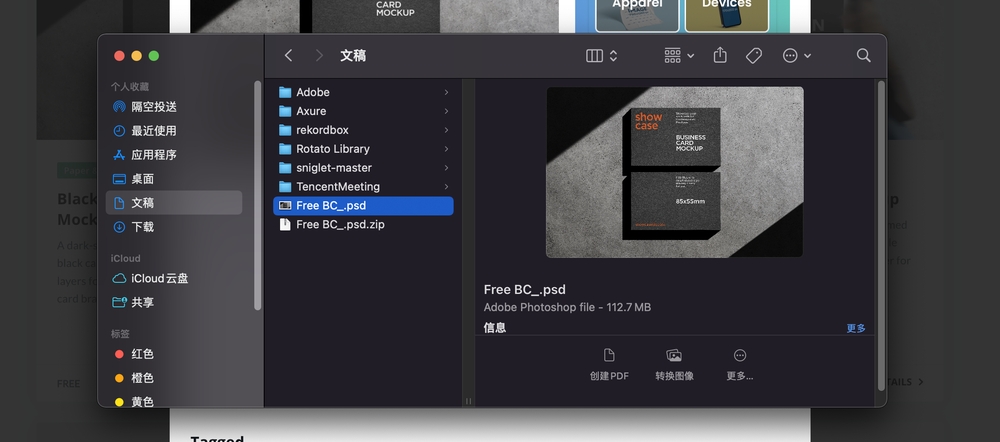Screen dimensions: 1000x442
Task: Open the search magnifier in Finder toolbar
Action: pyautogui.click(x=863, y=56)
